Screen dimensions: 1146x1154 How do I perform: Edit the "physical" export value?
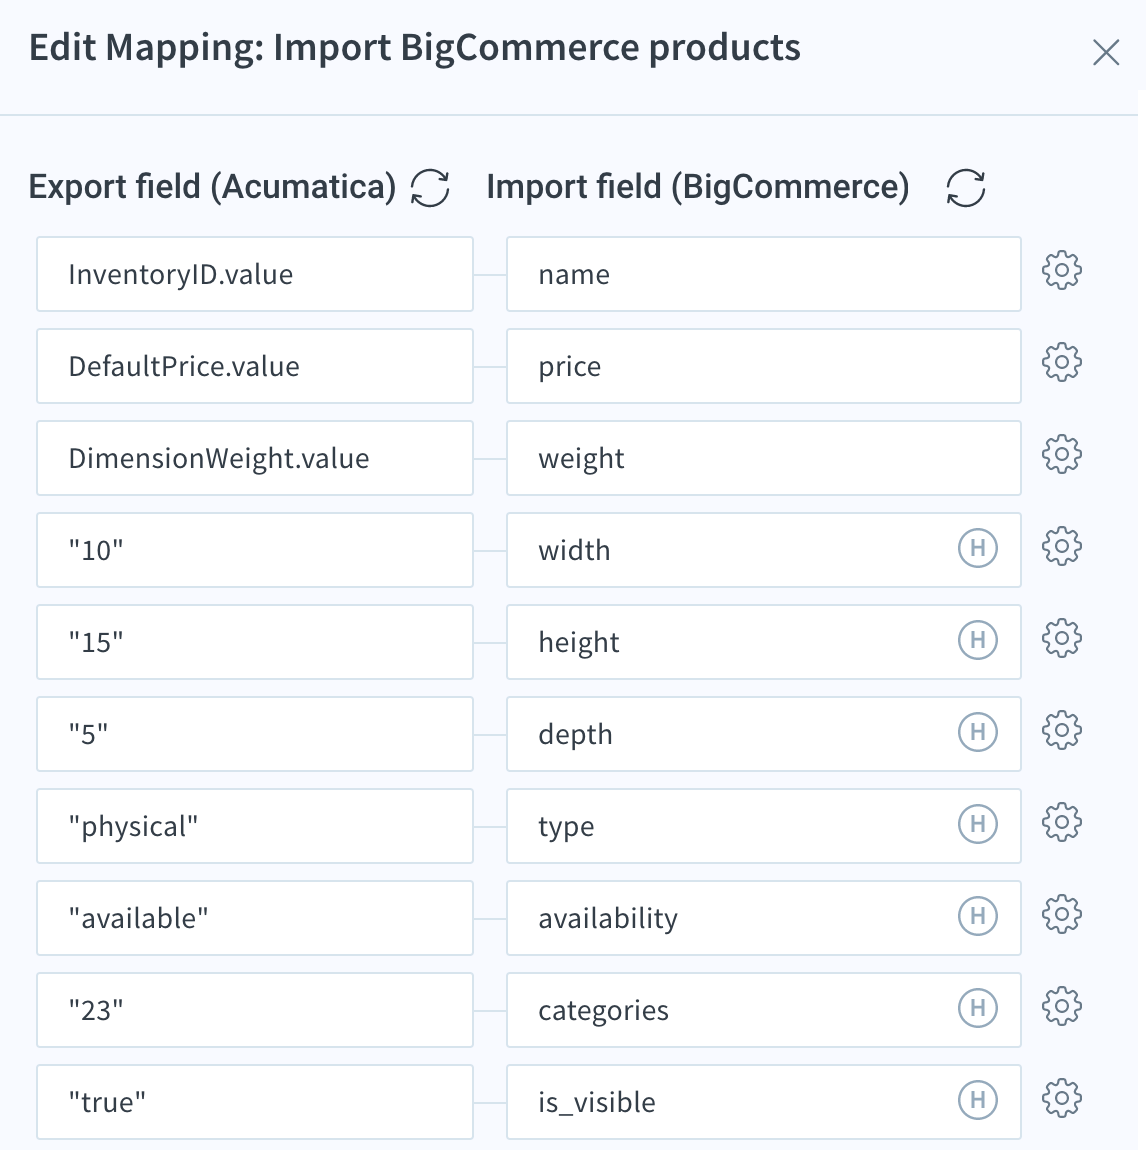pos(255,826)
